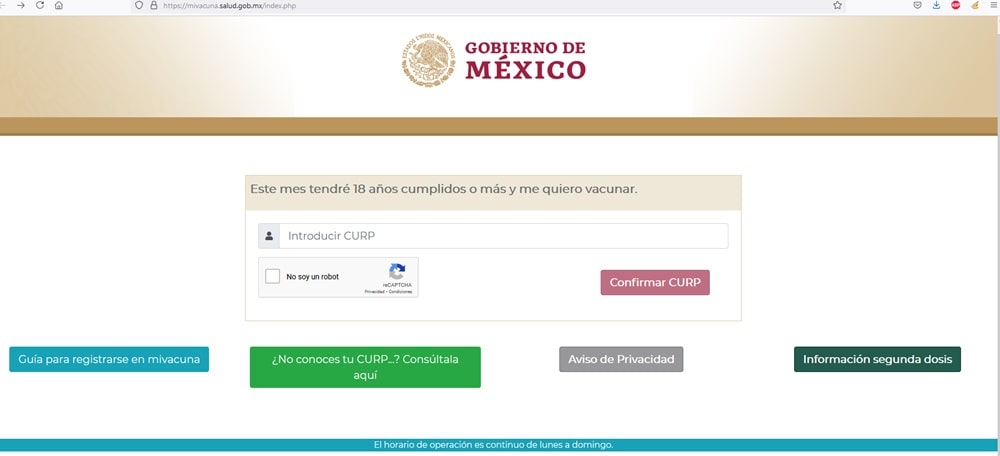Go forward with the browser arrow

21,5
